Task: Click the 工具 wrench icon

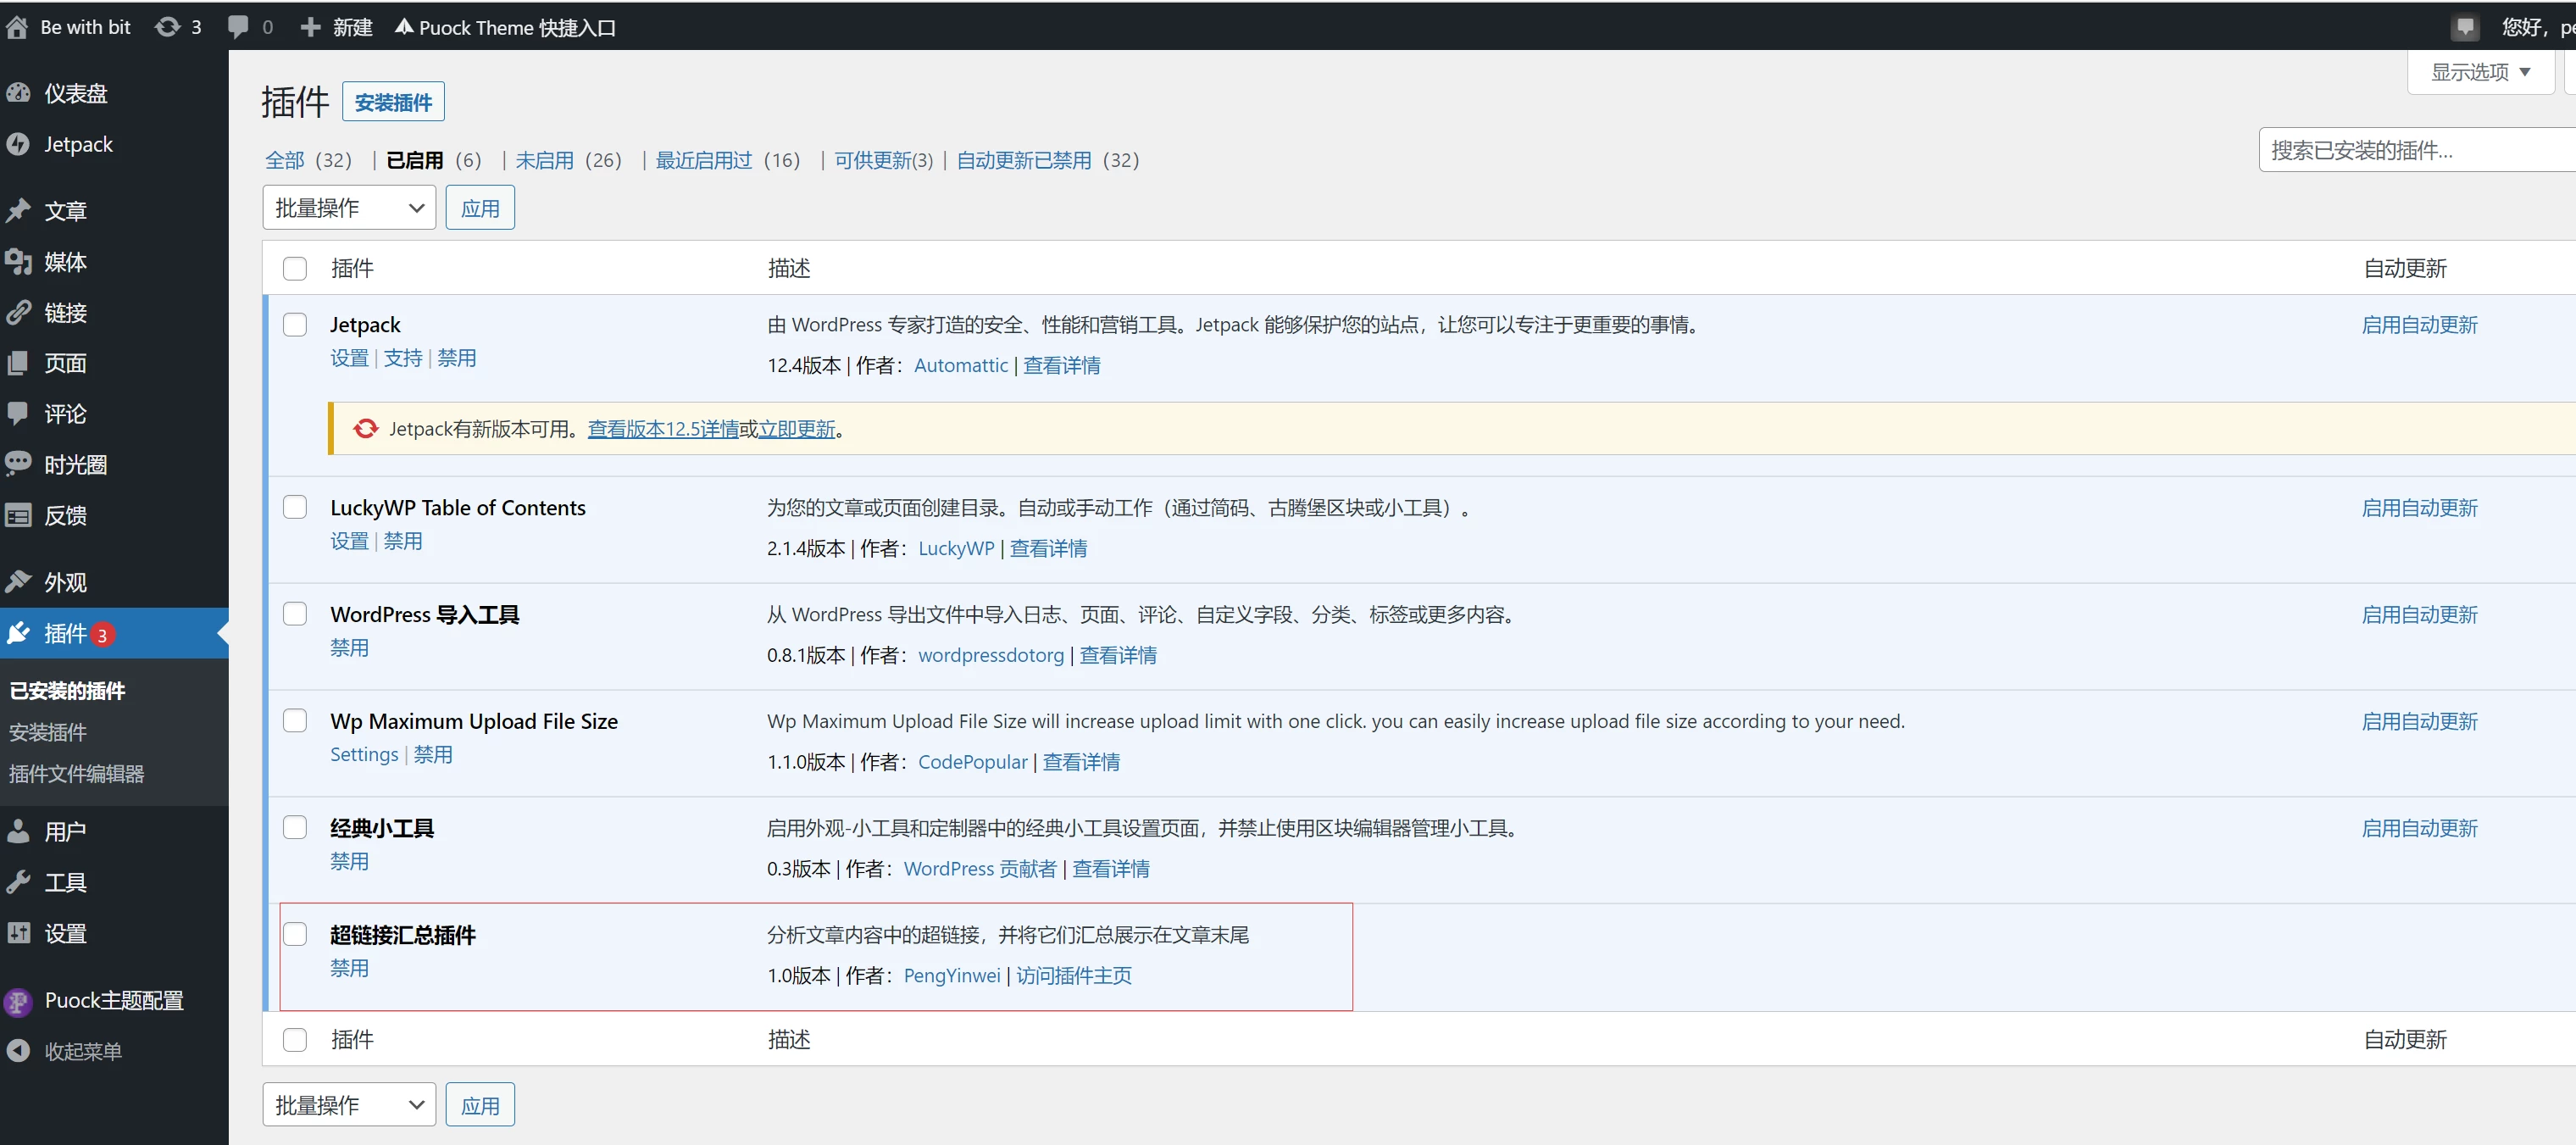Action: tap(18, 882)
